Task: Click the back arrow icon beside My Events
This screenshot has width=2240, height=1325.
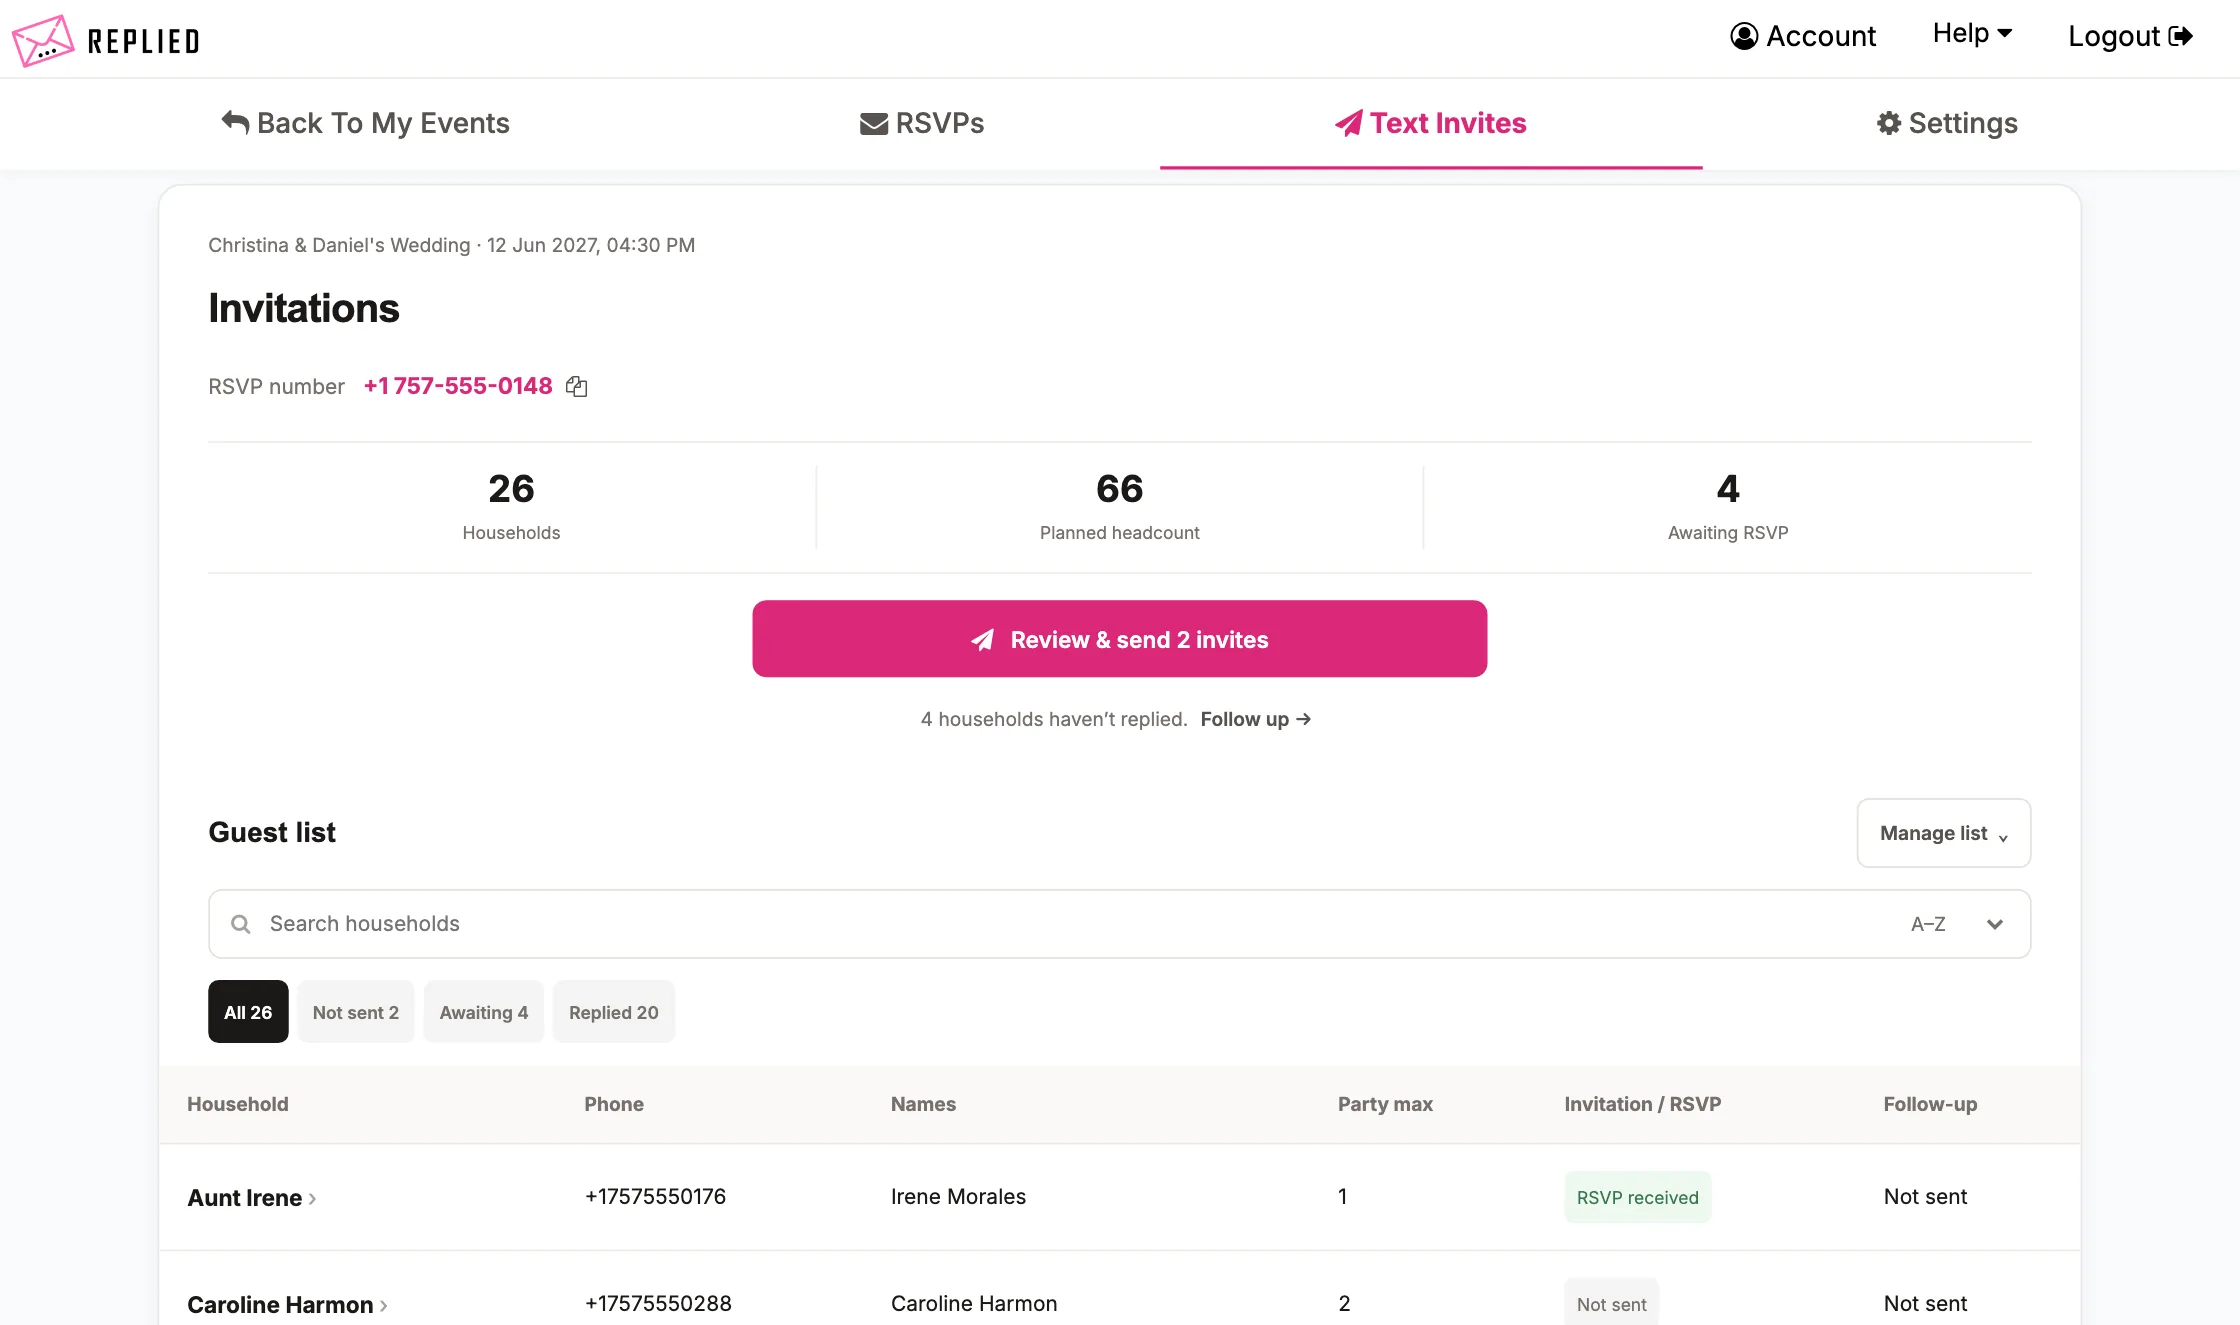Action: [x=235, y=122]
